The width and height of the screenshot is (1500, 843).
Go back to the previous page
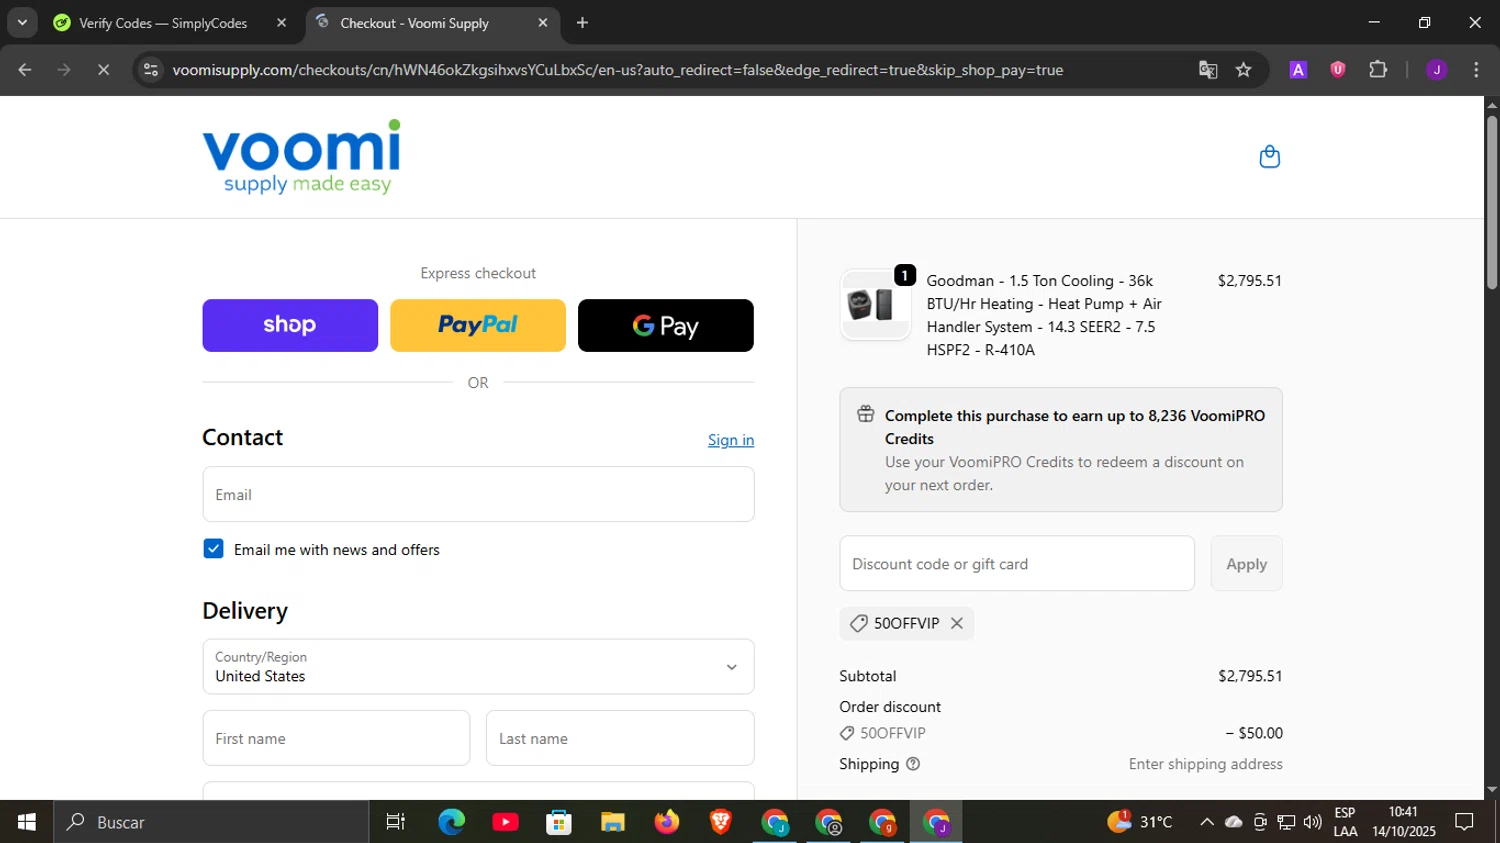point(25,70)
